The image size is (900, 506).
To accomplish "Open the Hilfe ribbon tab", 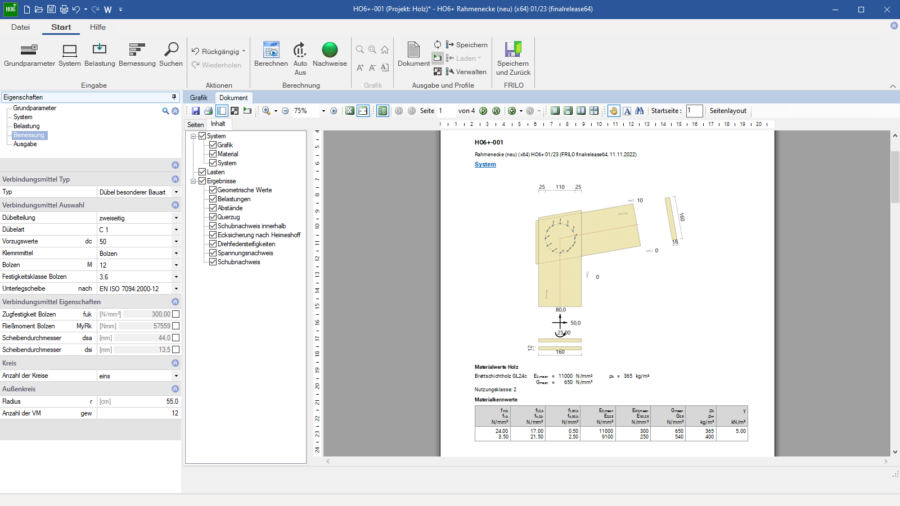I will tap(97, 27).
